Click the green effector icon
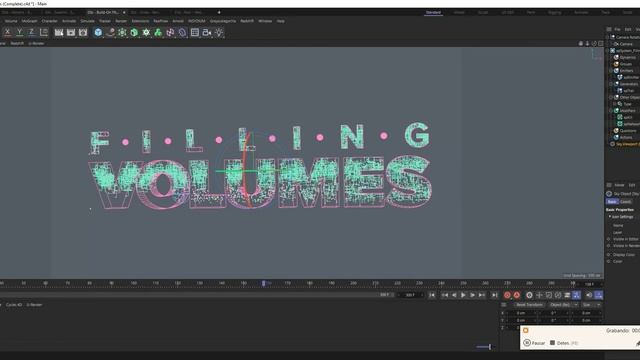Screen dimensions: 640x360 point(158,32)
